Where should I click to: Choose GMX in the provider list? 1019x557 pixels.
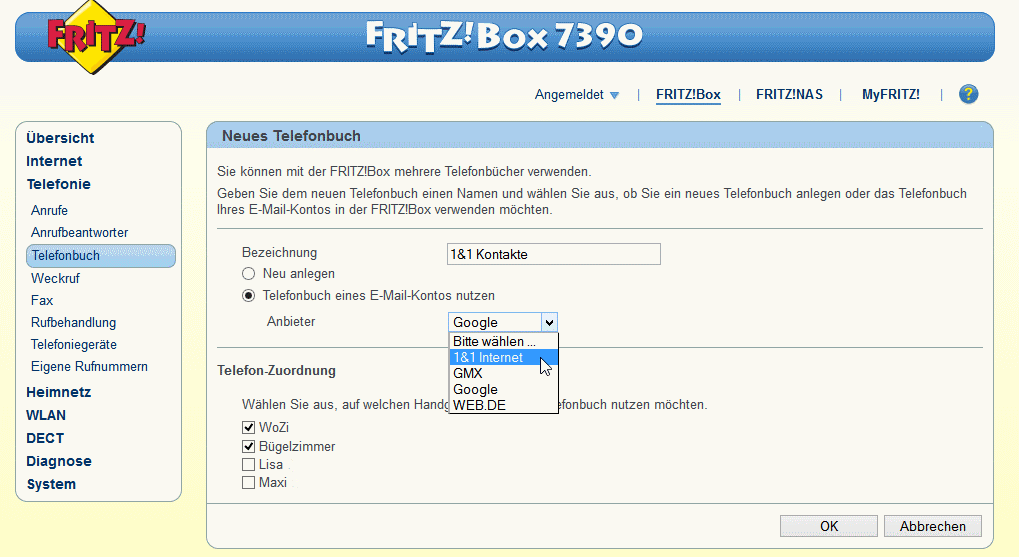[x=468, y=374]
